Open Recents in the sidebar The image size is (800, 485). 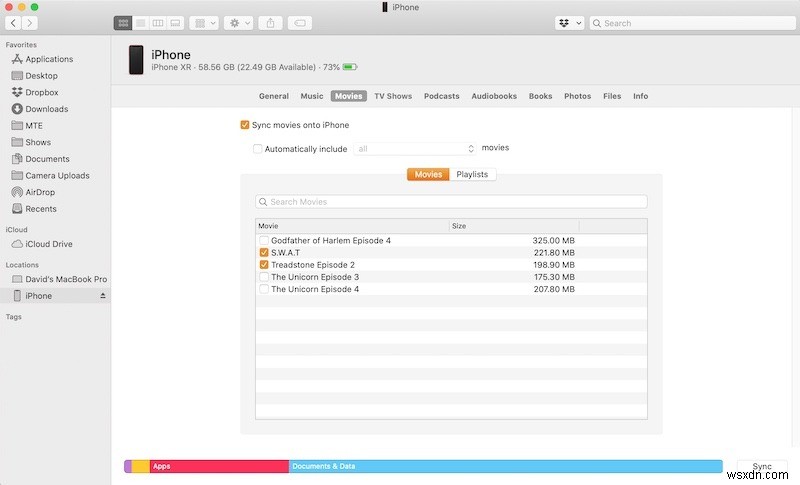[41, 209]
